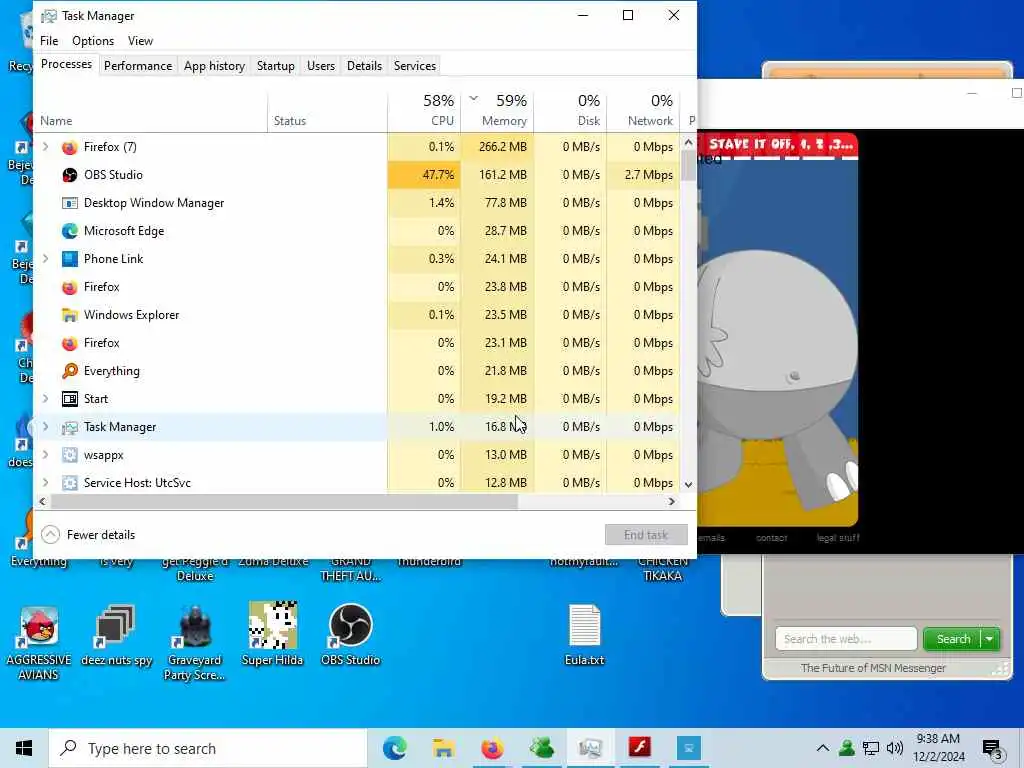Viewport: 1024px width, 768px height.
Task: Open the Search button dropdown arrow
Action: [x=990, y=639]
